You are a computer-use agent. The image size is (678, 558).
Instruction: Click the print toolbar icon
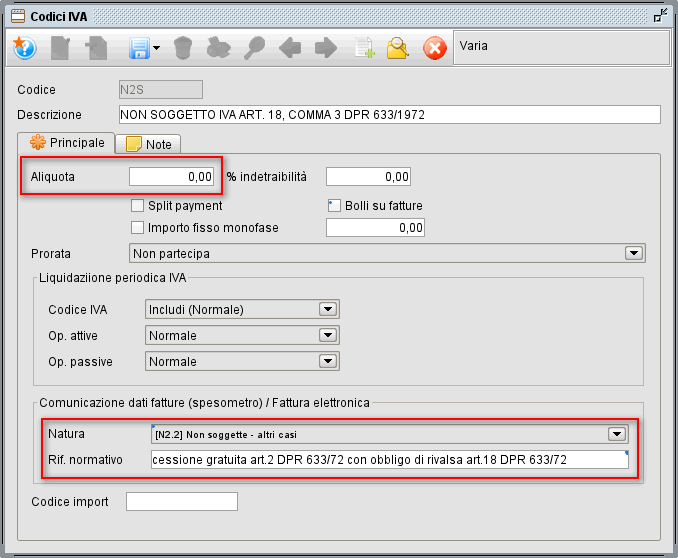pos(218,48)
